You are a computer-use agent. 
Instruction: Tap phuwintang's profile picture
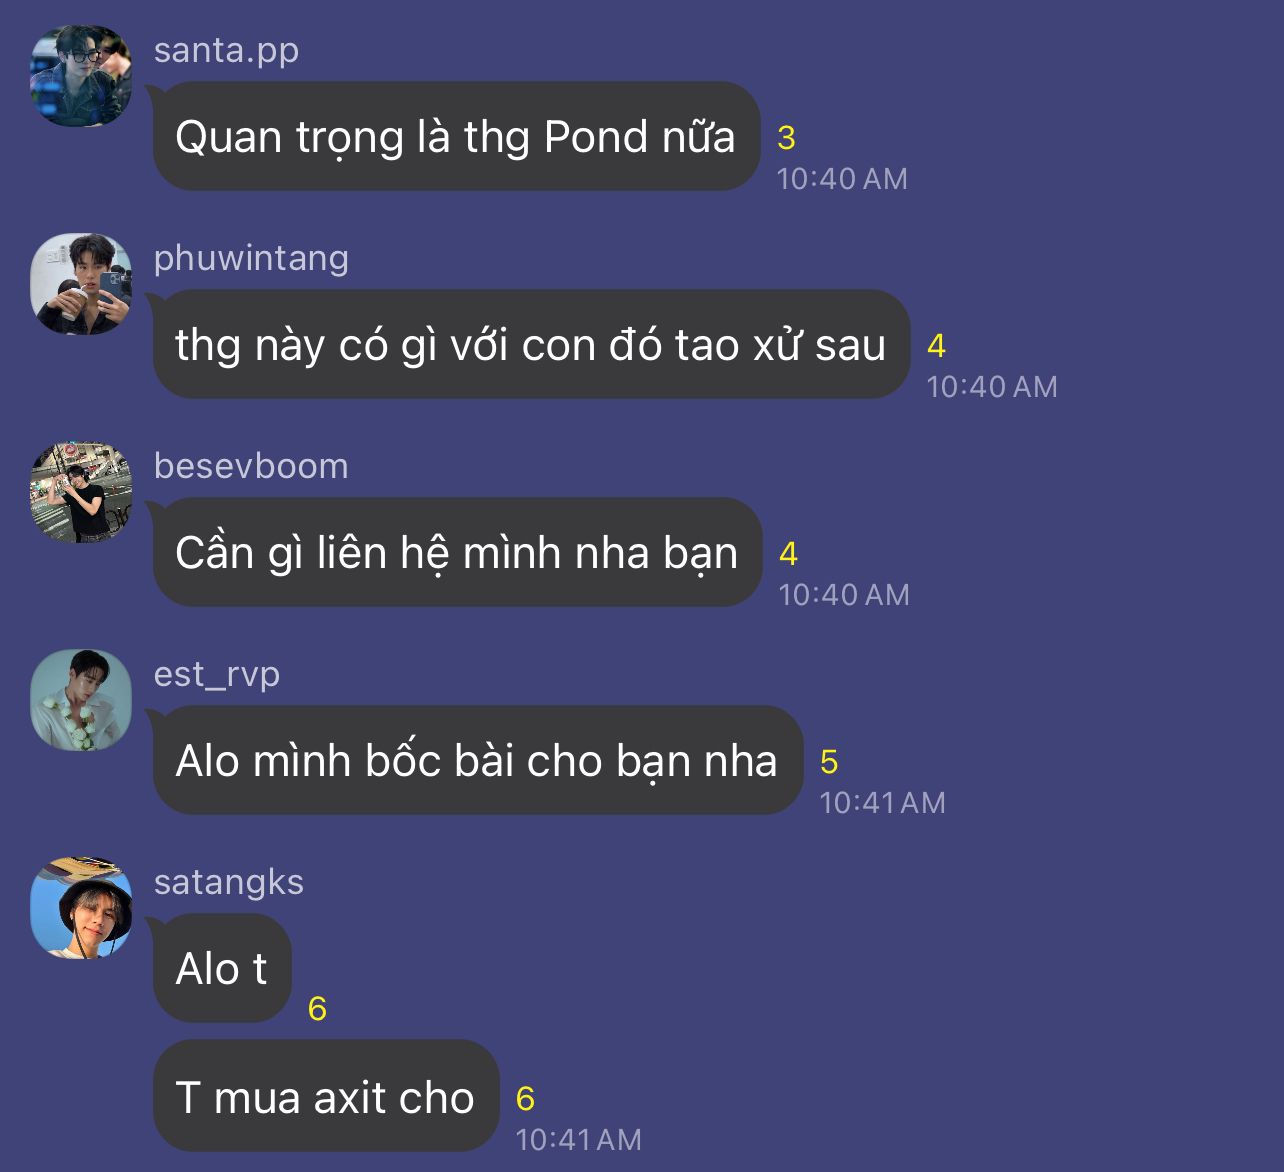pos(81,284)
